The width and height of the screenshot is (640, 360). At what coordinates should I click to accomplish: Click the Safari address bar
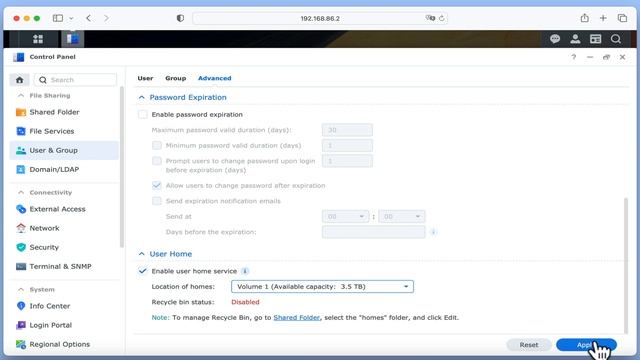(x=320, y=18)
